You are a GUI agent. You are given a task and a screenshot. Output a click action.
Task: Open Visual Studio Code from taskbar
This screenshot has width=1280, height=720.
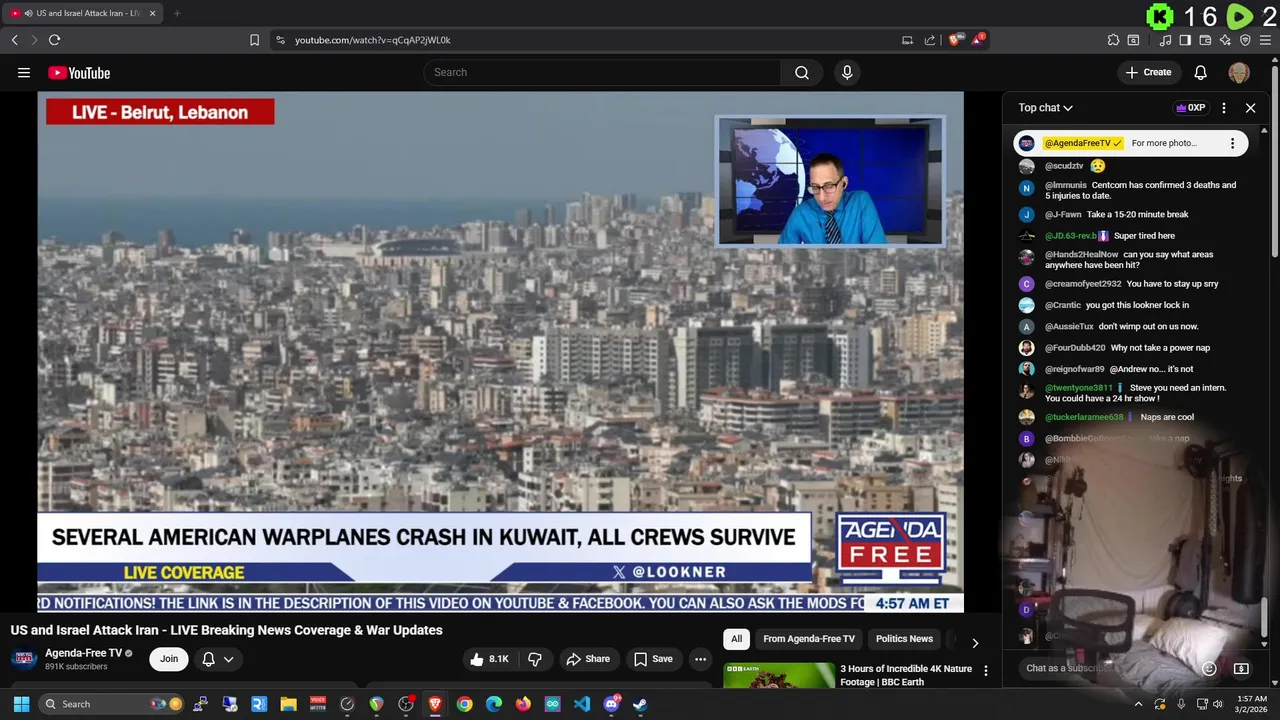pyautogui.click(x=582, y=704)
